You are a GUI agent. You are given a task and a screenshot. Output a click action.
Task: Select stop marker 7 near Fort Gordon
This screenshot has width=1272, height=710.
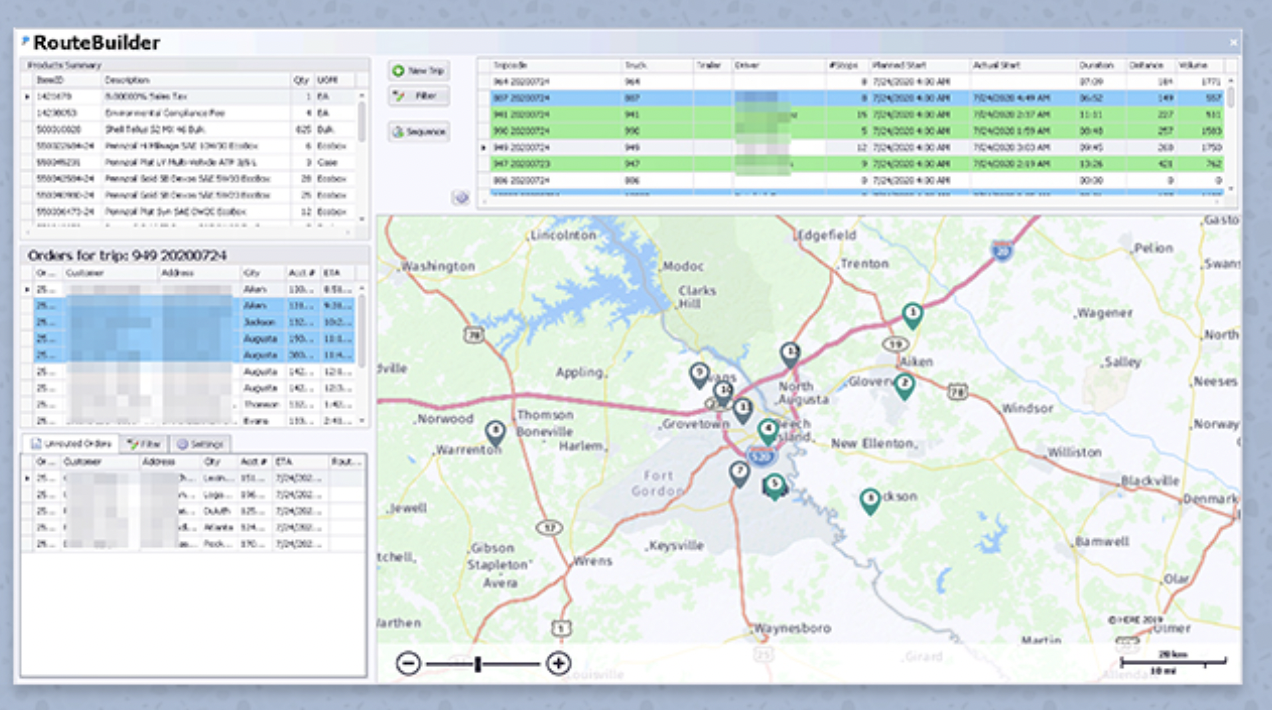click(x=739, y=474)
